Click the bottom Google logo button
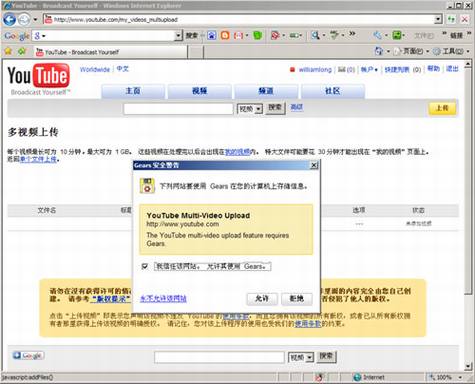This screenshot has height=384, width=475. point(28,356)
